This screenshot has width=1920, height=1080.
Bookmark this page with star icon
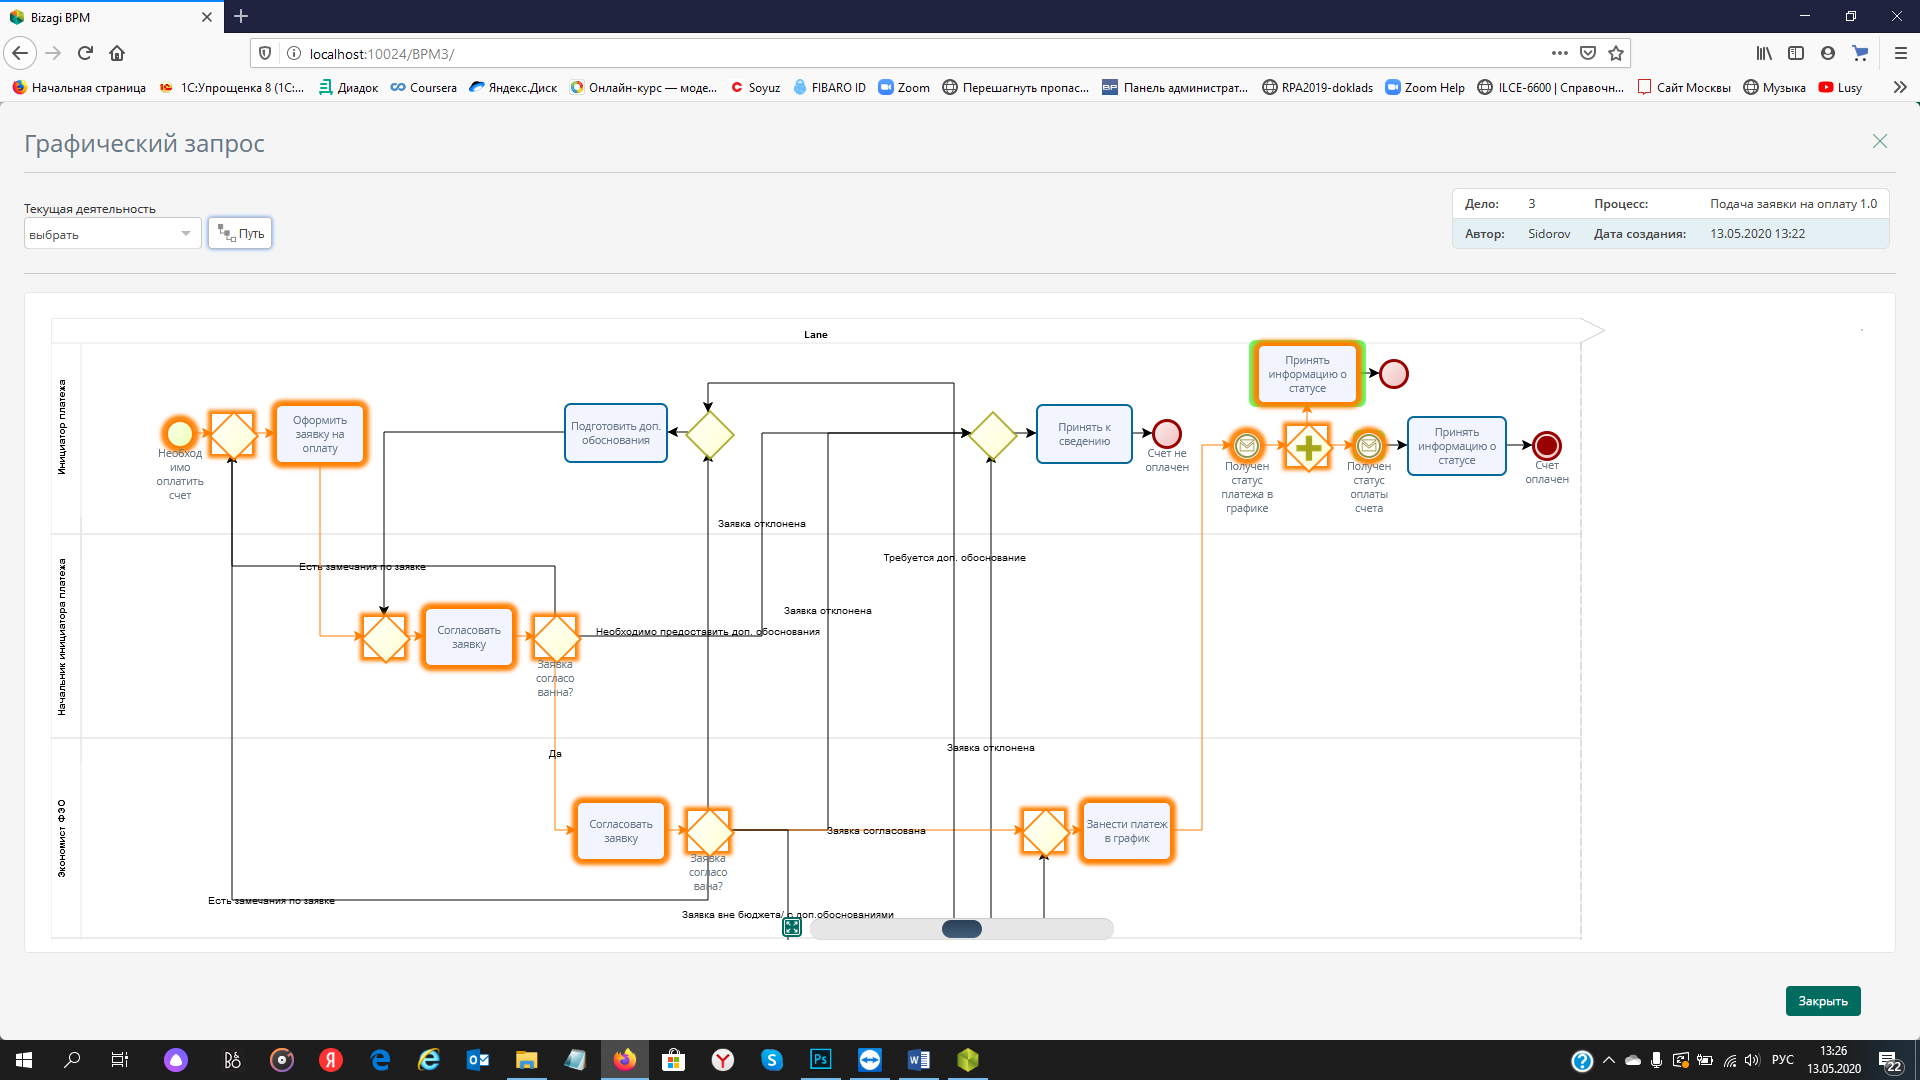(1616, 53)
